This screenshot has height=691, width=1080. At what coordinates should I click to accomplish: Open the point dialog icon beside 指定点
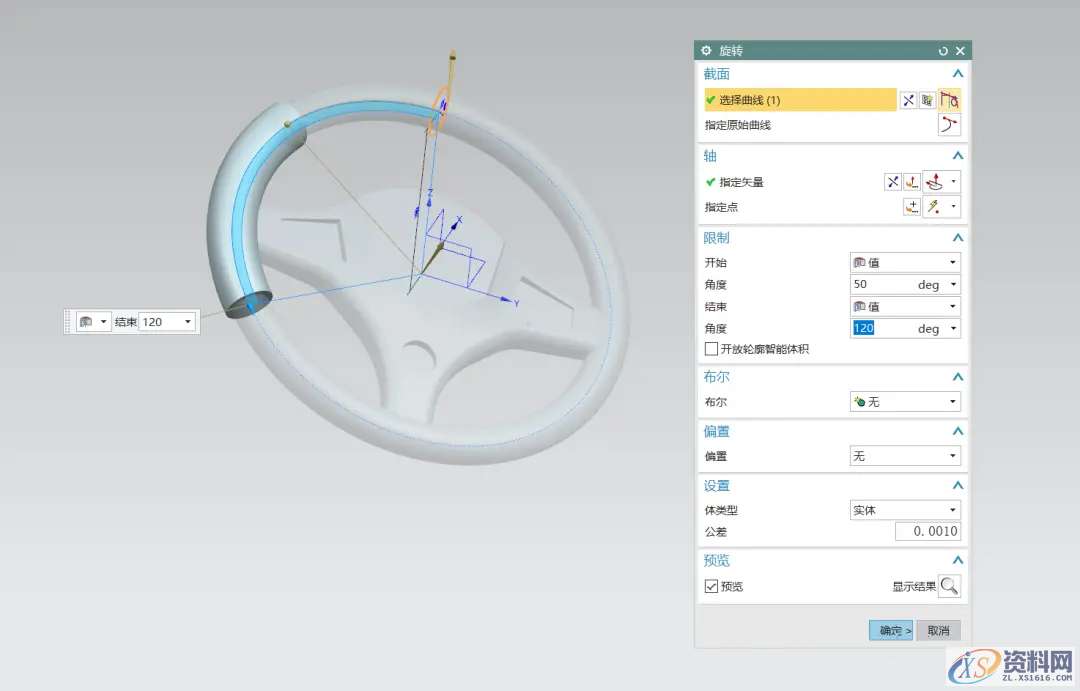tap(911, 207)
